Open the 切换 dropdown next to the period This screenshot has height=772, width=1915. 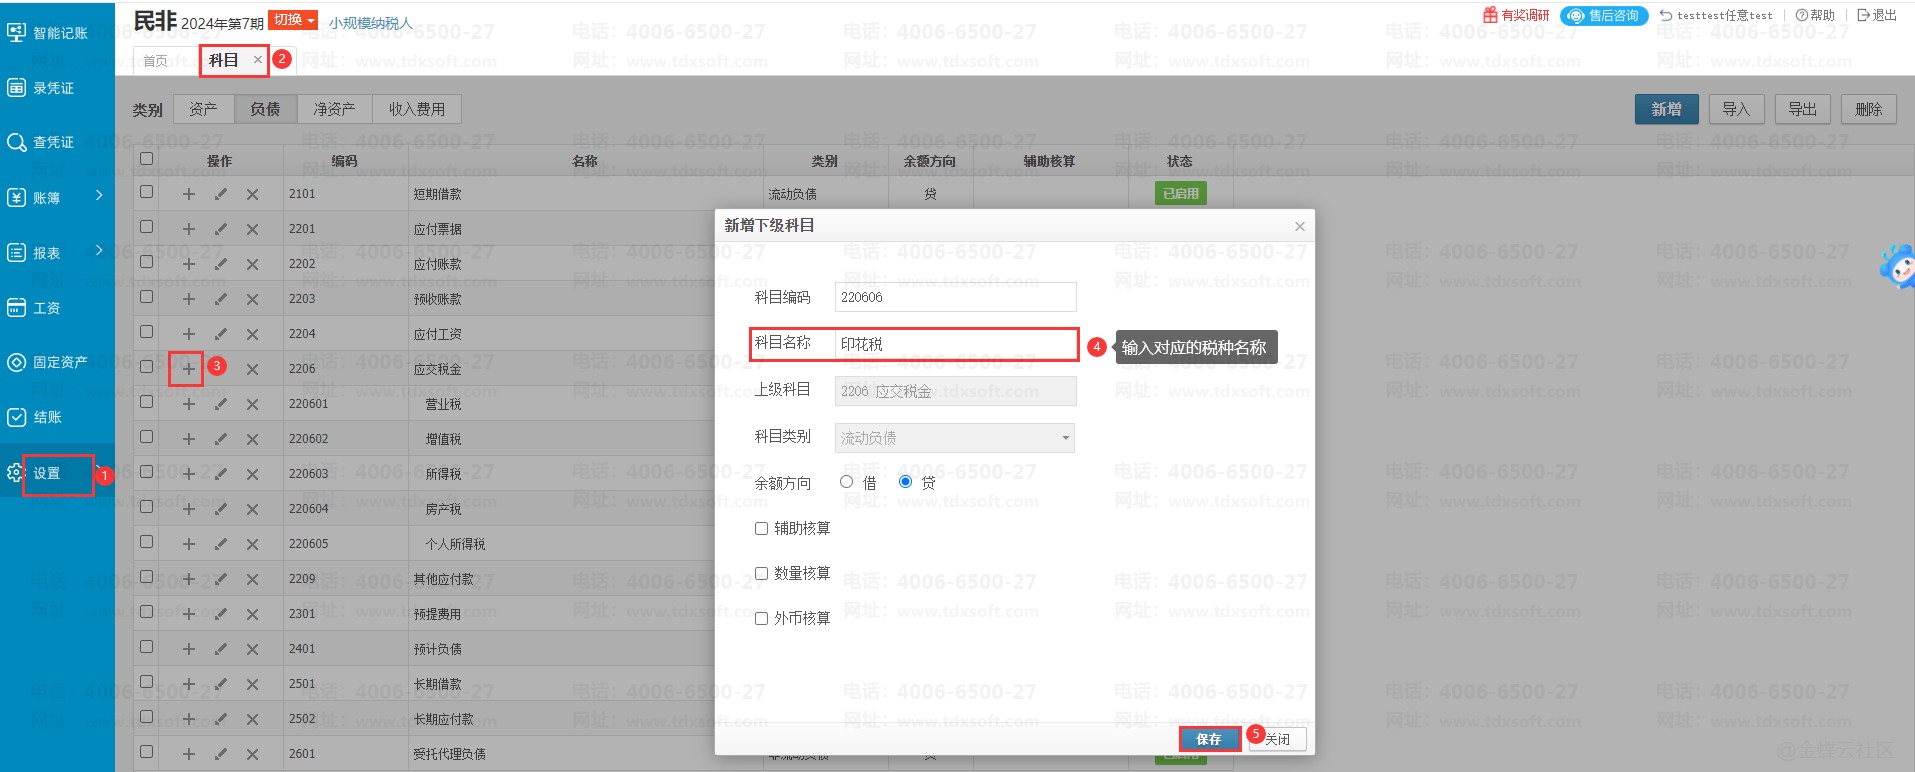[293, 20]
